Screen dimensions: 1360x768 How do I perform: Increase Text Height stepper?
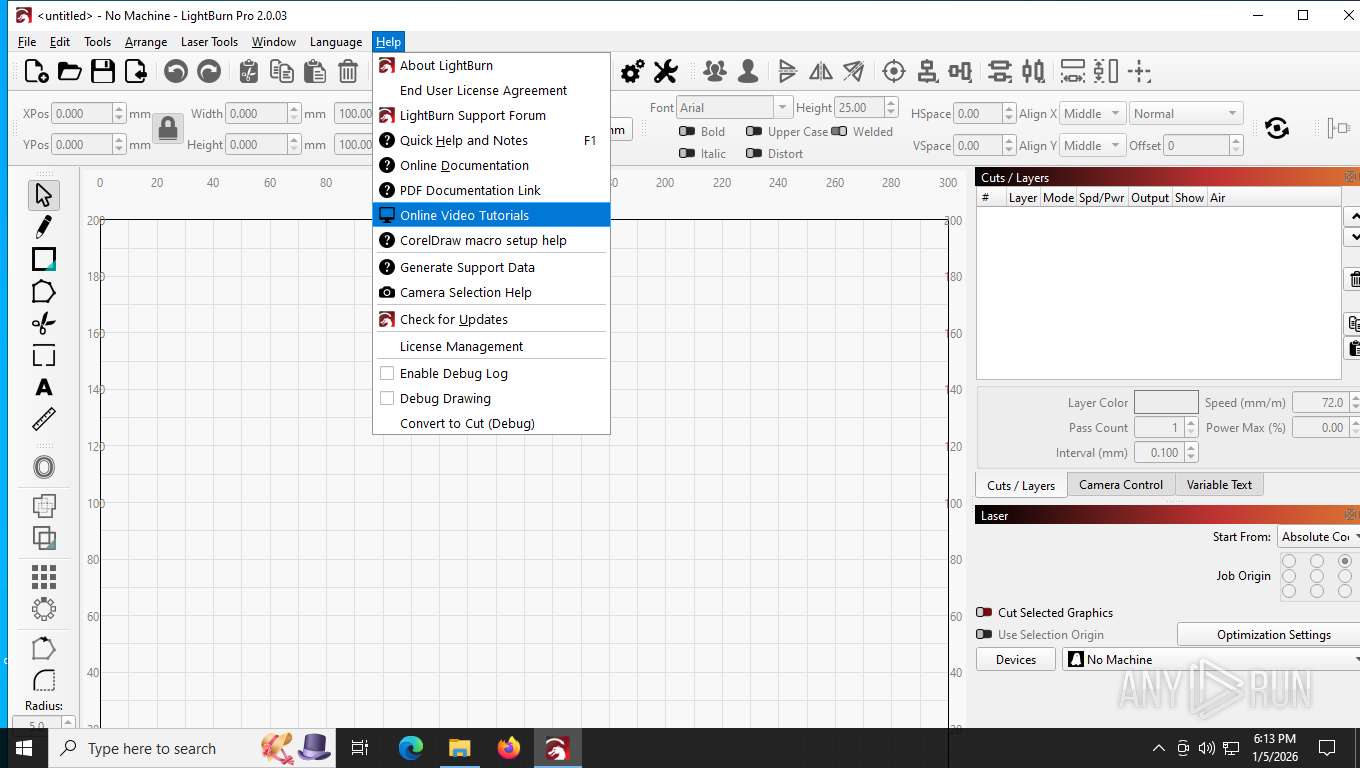[891, 102]
